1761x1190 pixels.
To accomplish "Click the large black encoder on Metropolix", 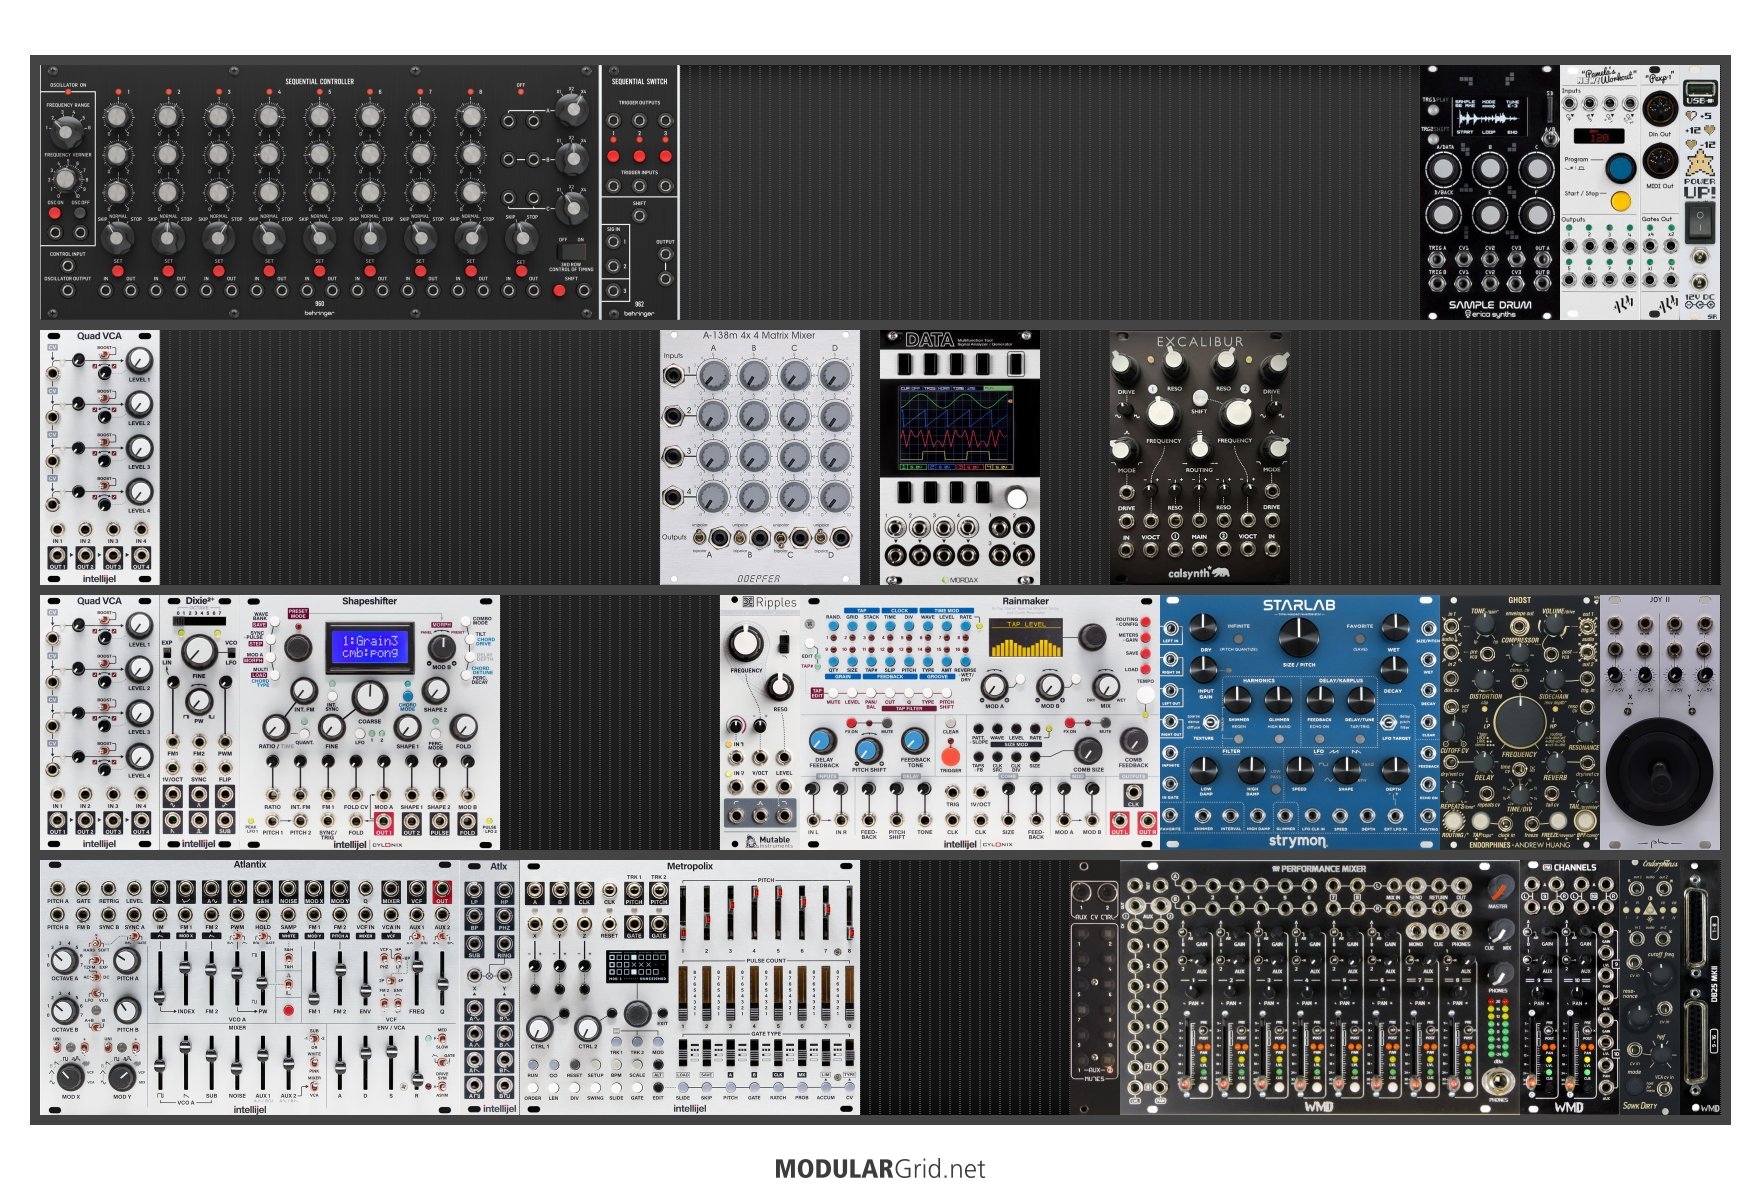I will (x=637, y=1014).
